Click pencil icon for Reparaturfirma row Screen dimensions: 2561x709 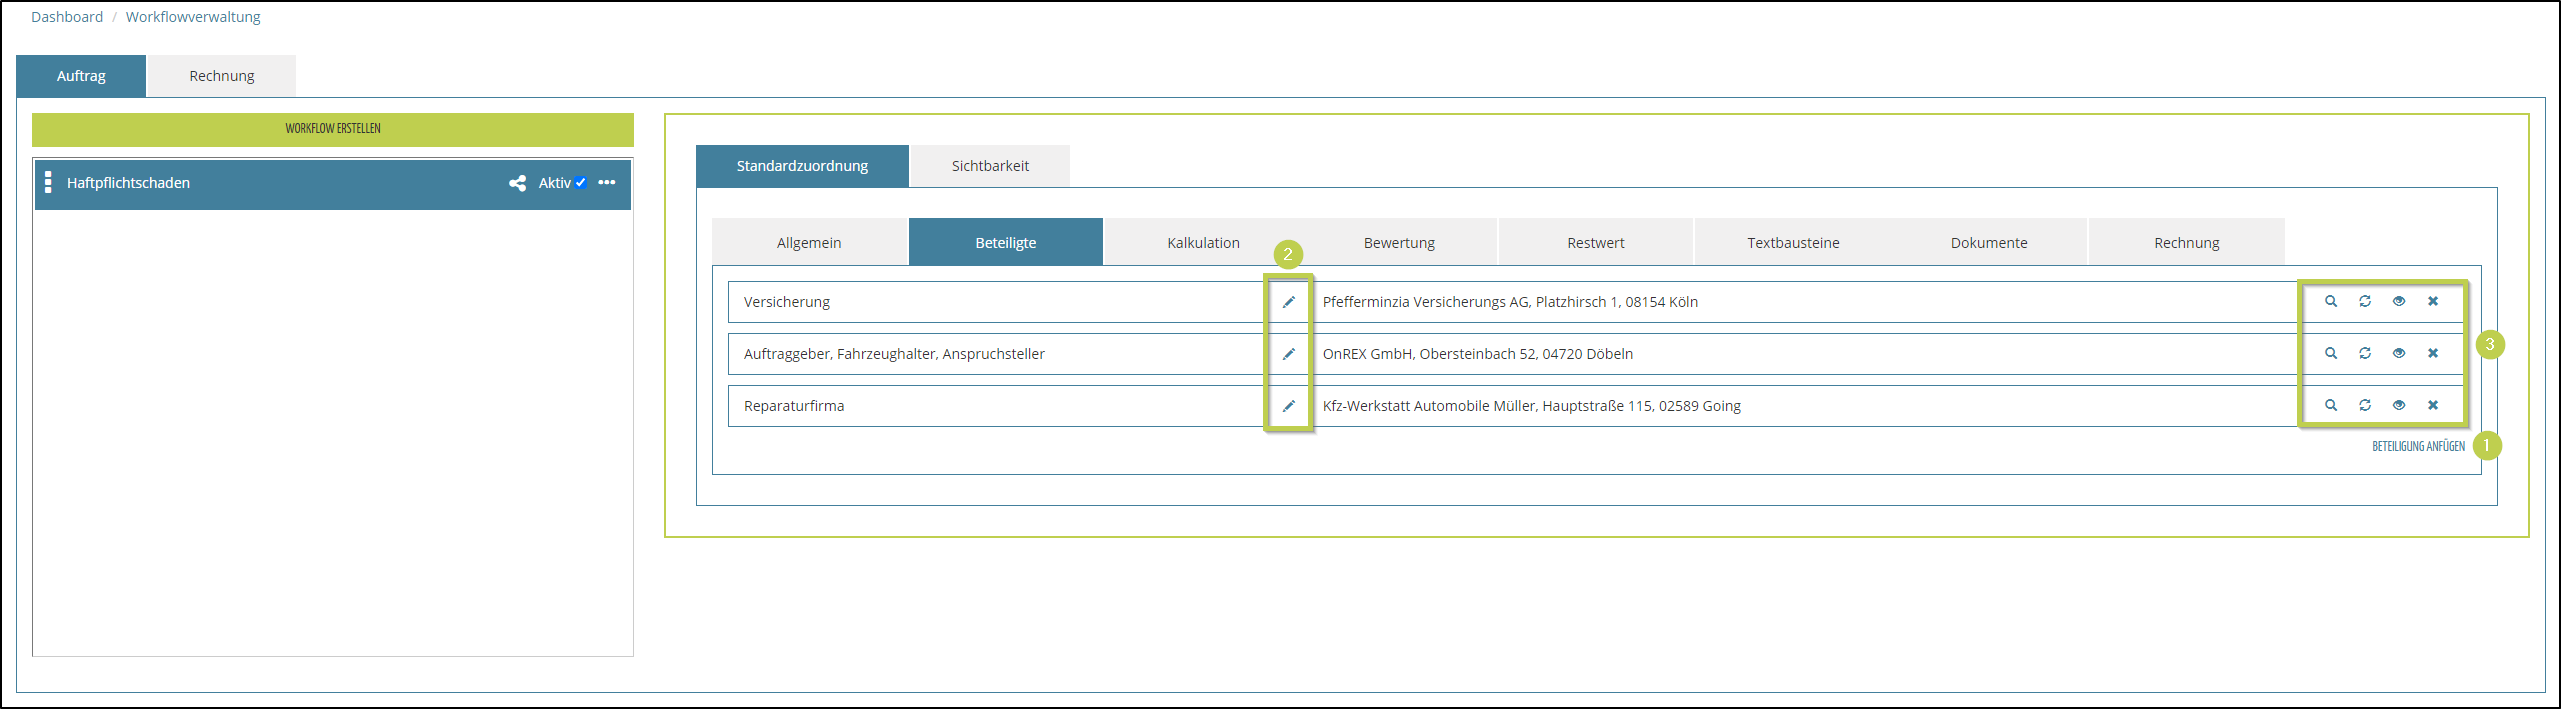pyautogui.click(x=1288, y=406)
